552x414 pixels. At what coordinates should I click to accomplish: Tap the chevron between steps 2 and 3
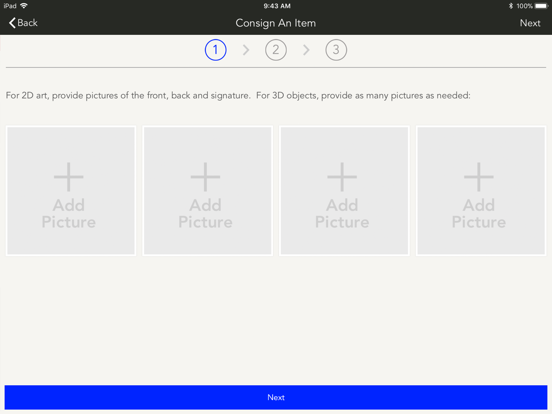click(x=306, y=50)
